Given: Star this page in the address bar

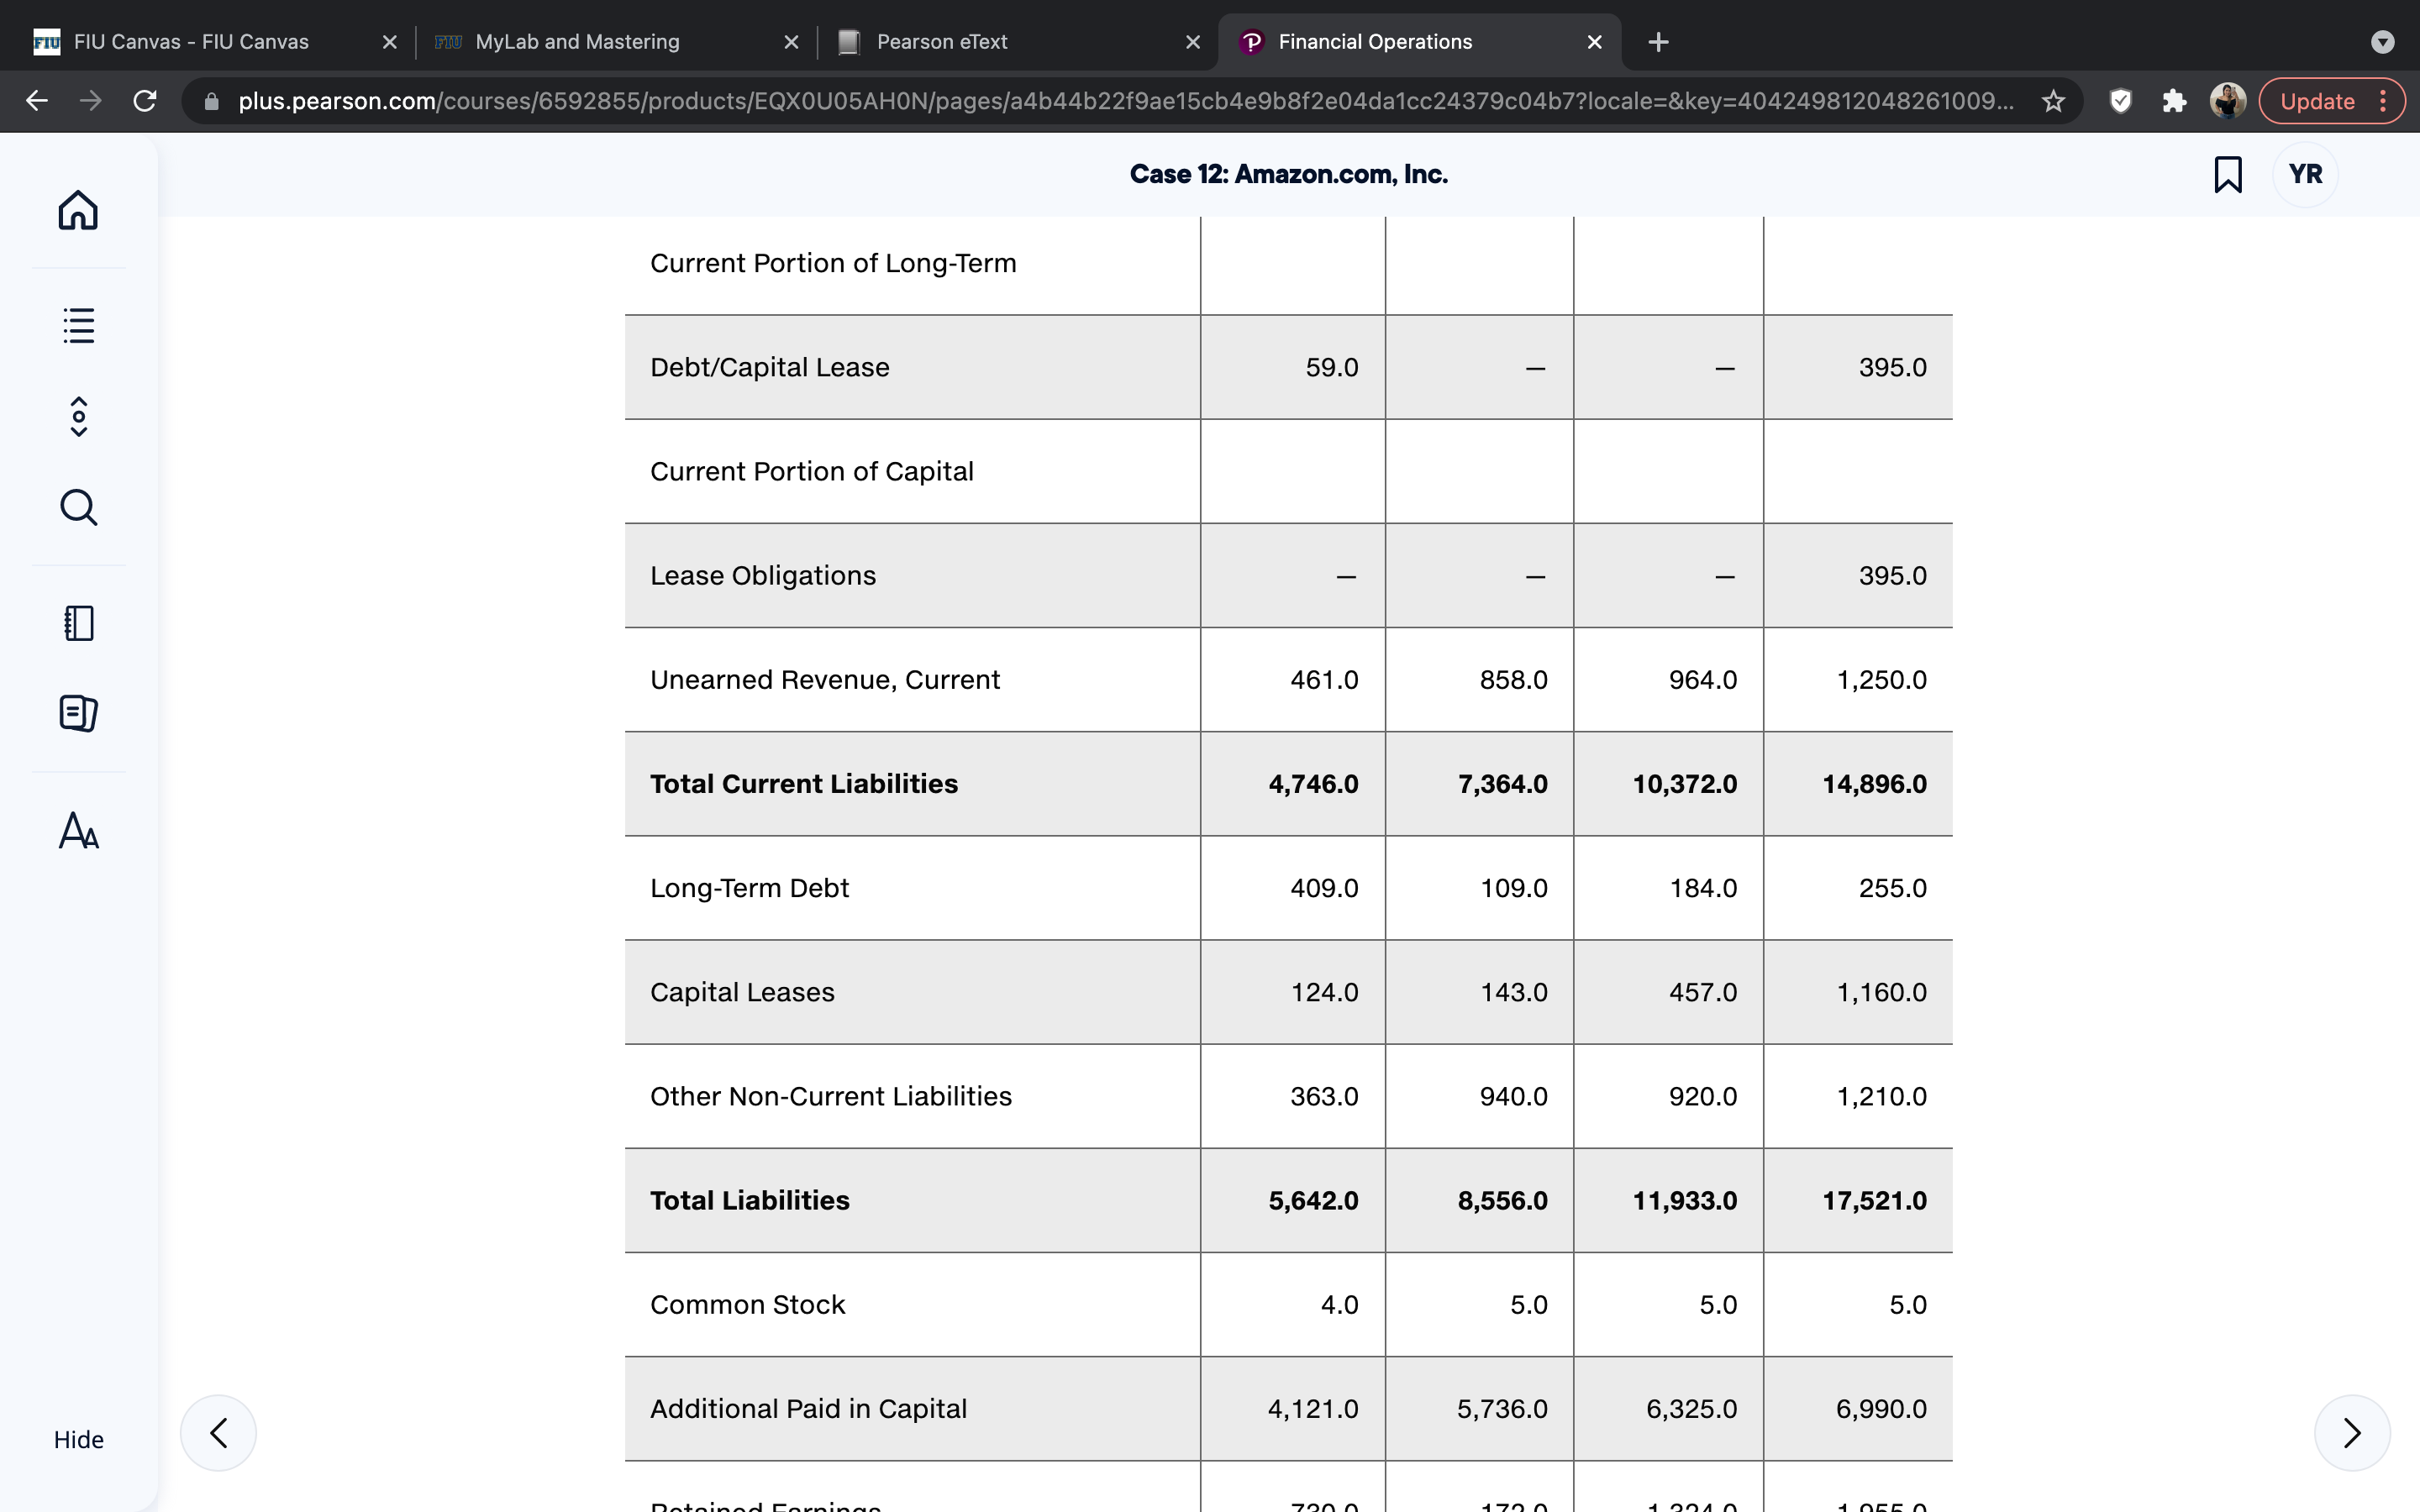Looking at the screenshot, I should [2053, 101].
